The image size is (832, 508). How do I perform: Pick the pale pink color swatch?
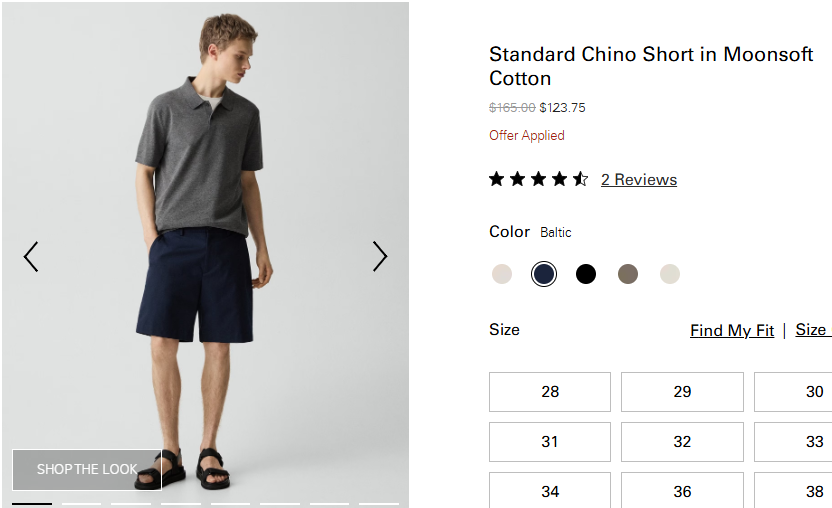[502, 274]
